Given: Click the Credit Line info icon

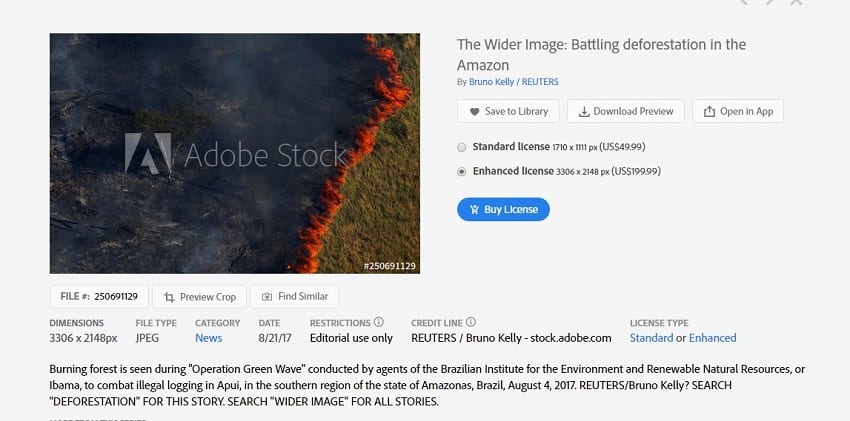Looking at the screenshot, I should pos(470,323).
